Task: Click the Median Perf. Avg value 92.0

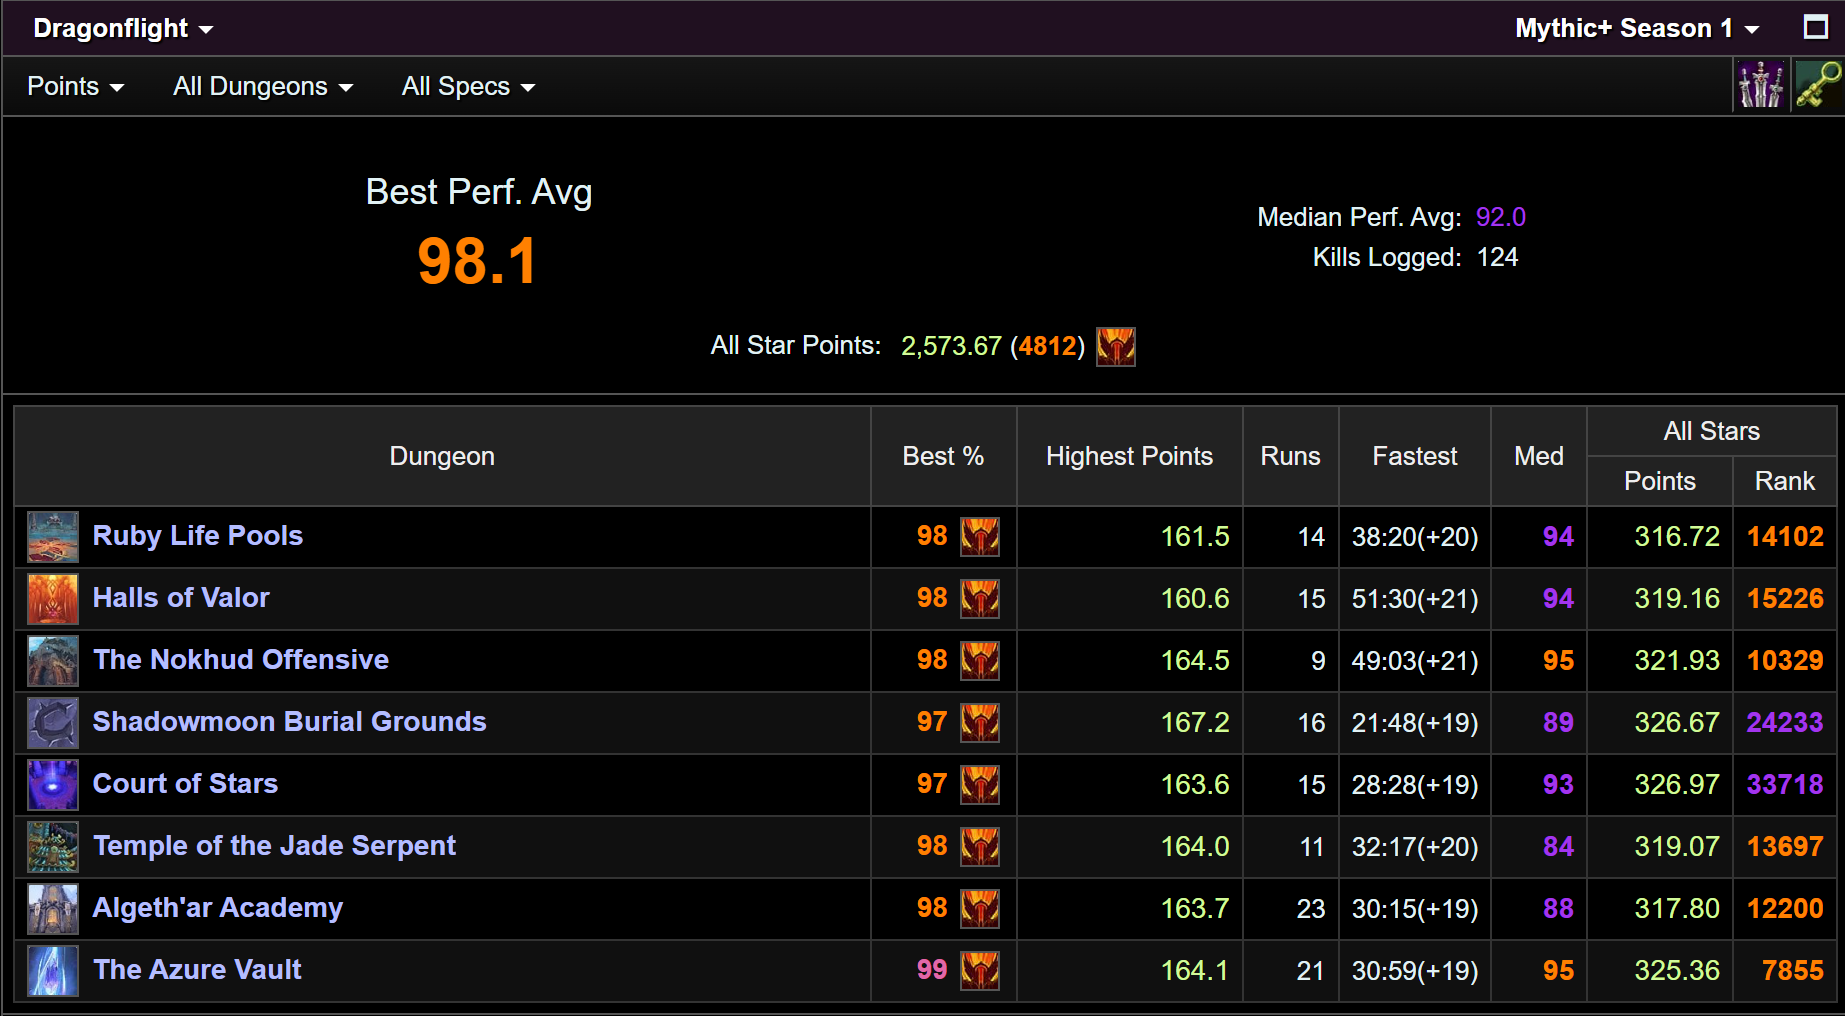Action: pos(1501,217)
